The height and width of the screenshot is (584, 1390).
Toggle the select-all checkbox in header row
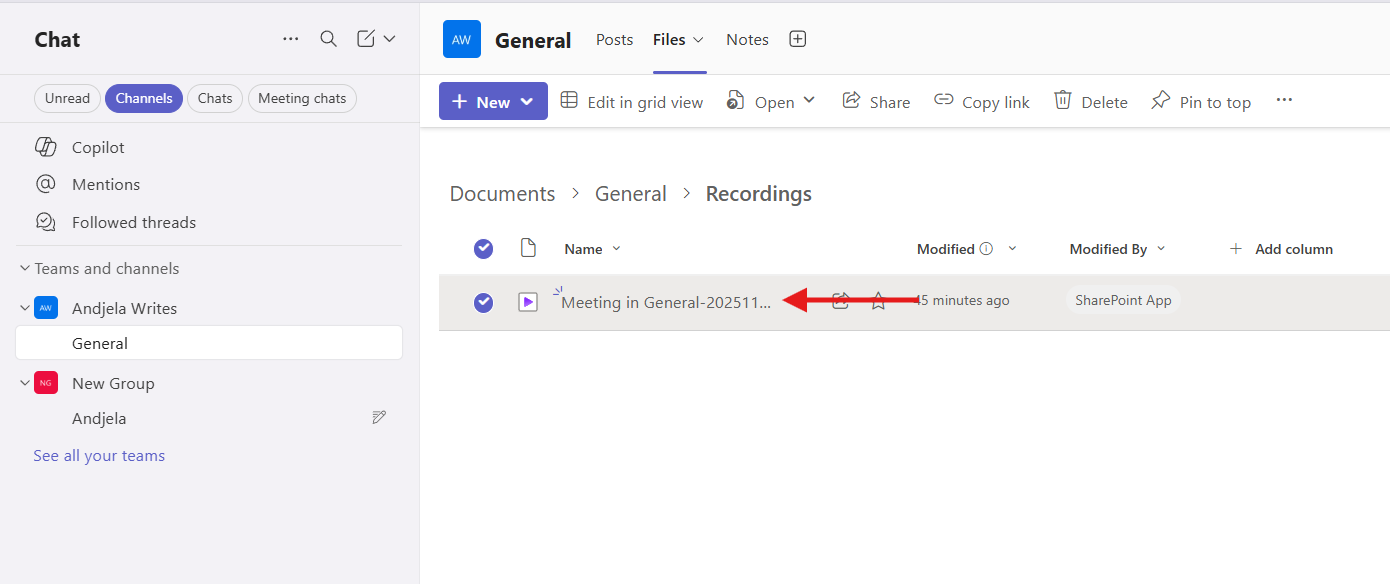click(x=483, y=249)
